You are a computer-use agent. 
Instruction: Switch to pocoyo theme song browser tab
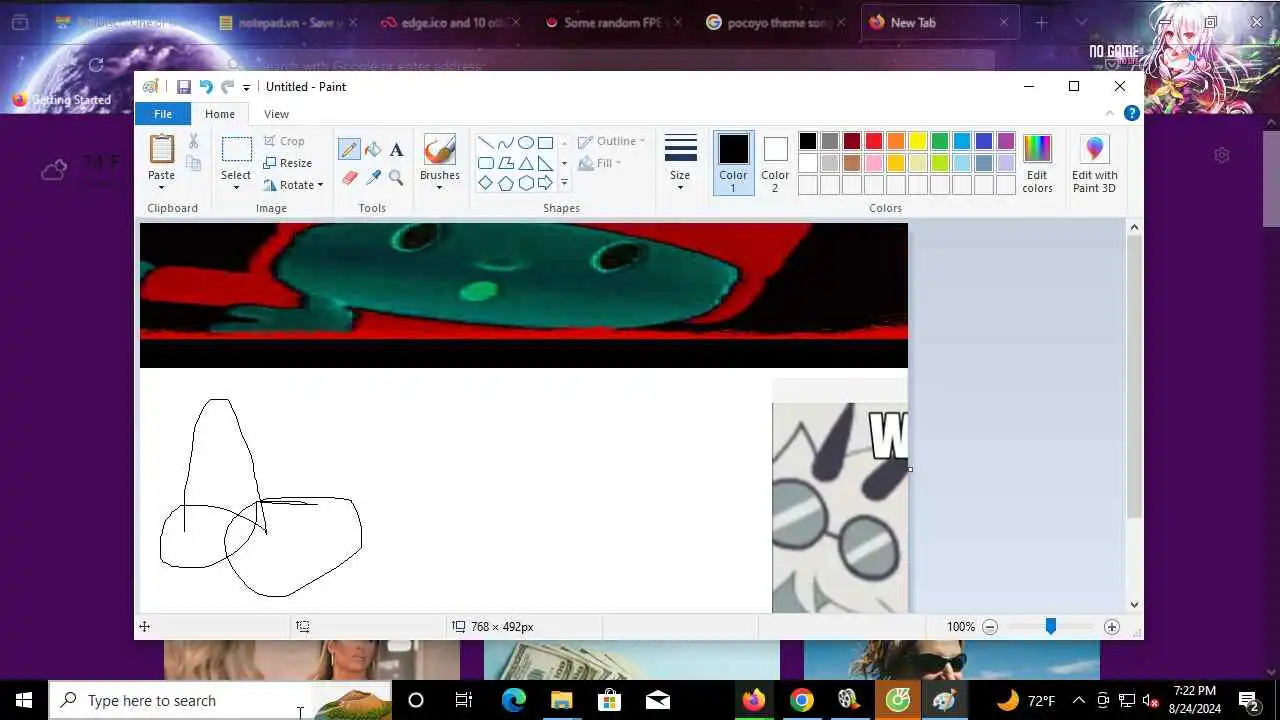click(x=775, y=22)
